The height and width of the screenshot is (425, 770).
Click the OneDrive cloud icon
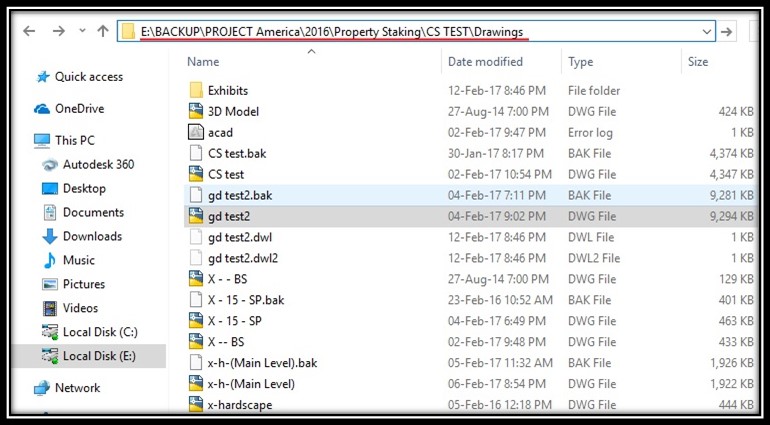tap(42, 109)
